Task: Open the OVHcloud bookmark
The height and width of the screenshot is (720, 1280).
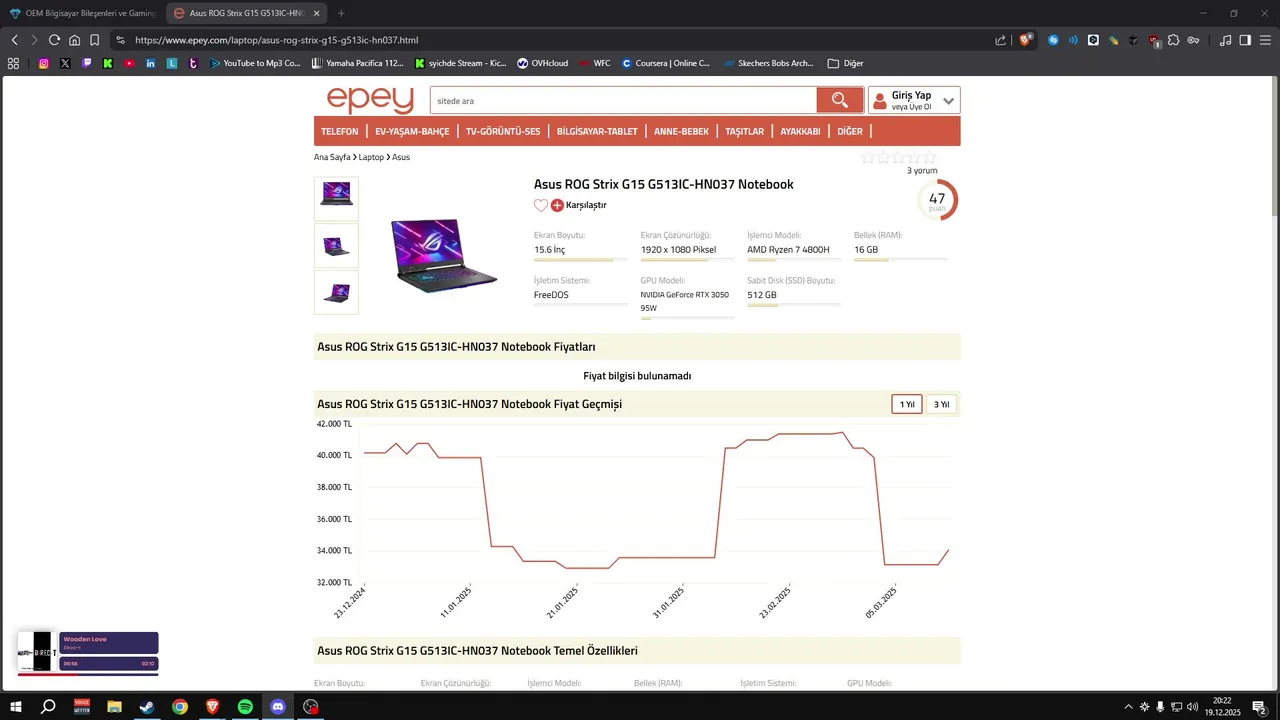Action: (x=542, y=63)
